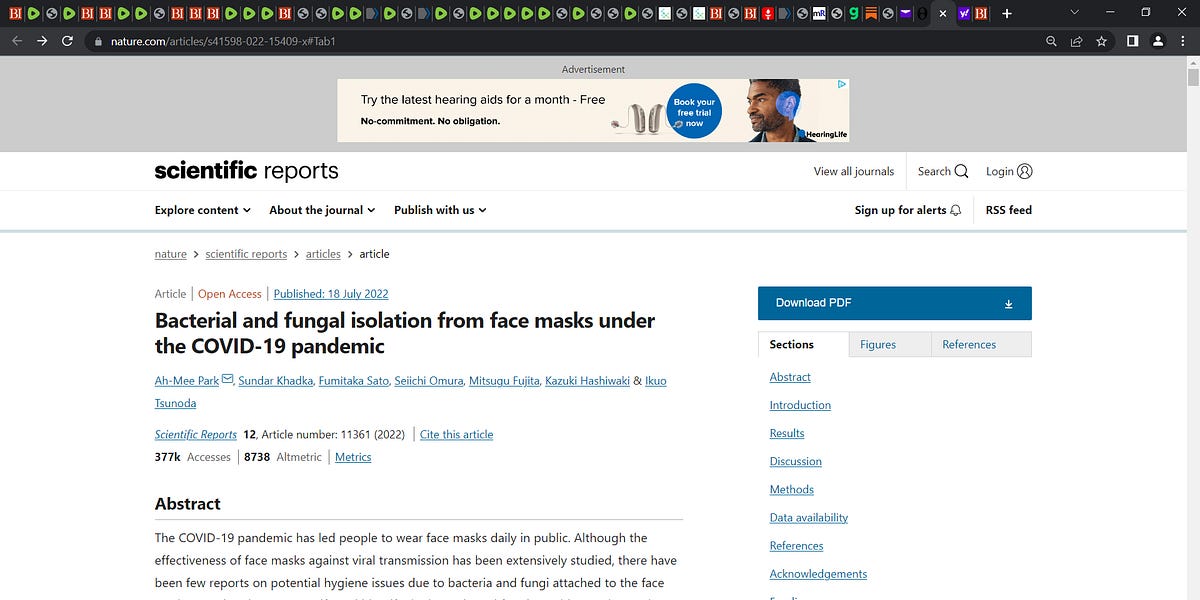The image size is (1200, 600).
Task: Open the About the journal dropdown
Action: 321,210
